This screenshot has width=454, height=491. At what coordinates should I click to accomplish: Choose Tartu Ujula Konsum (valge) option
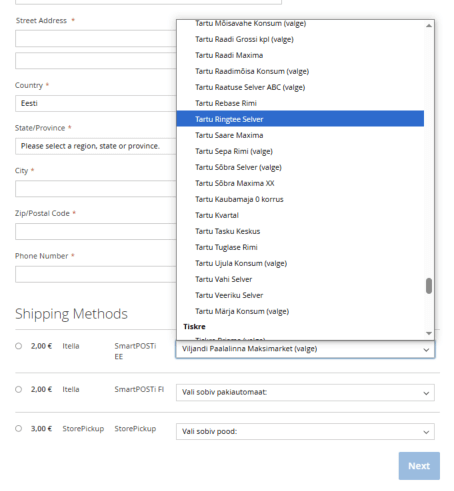[x=300, y=263]
